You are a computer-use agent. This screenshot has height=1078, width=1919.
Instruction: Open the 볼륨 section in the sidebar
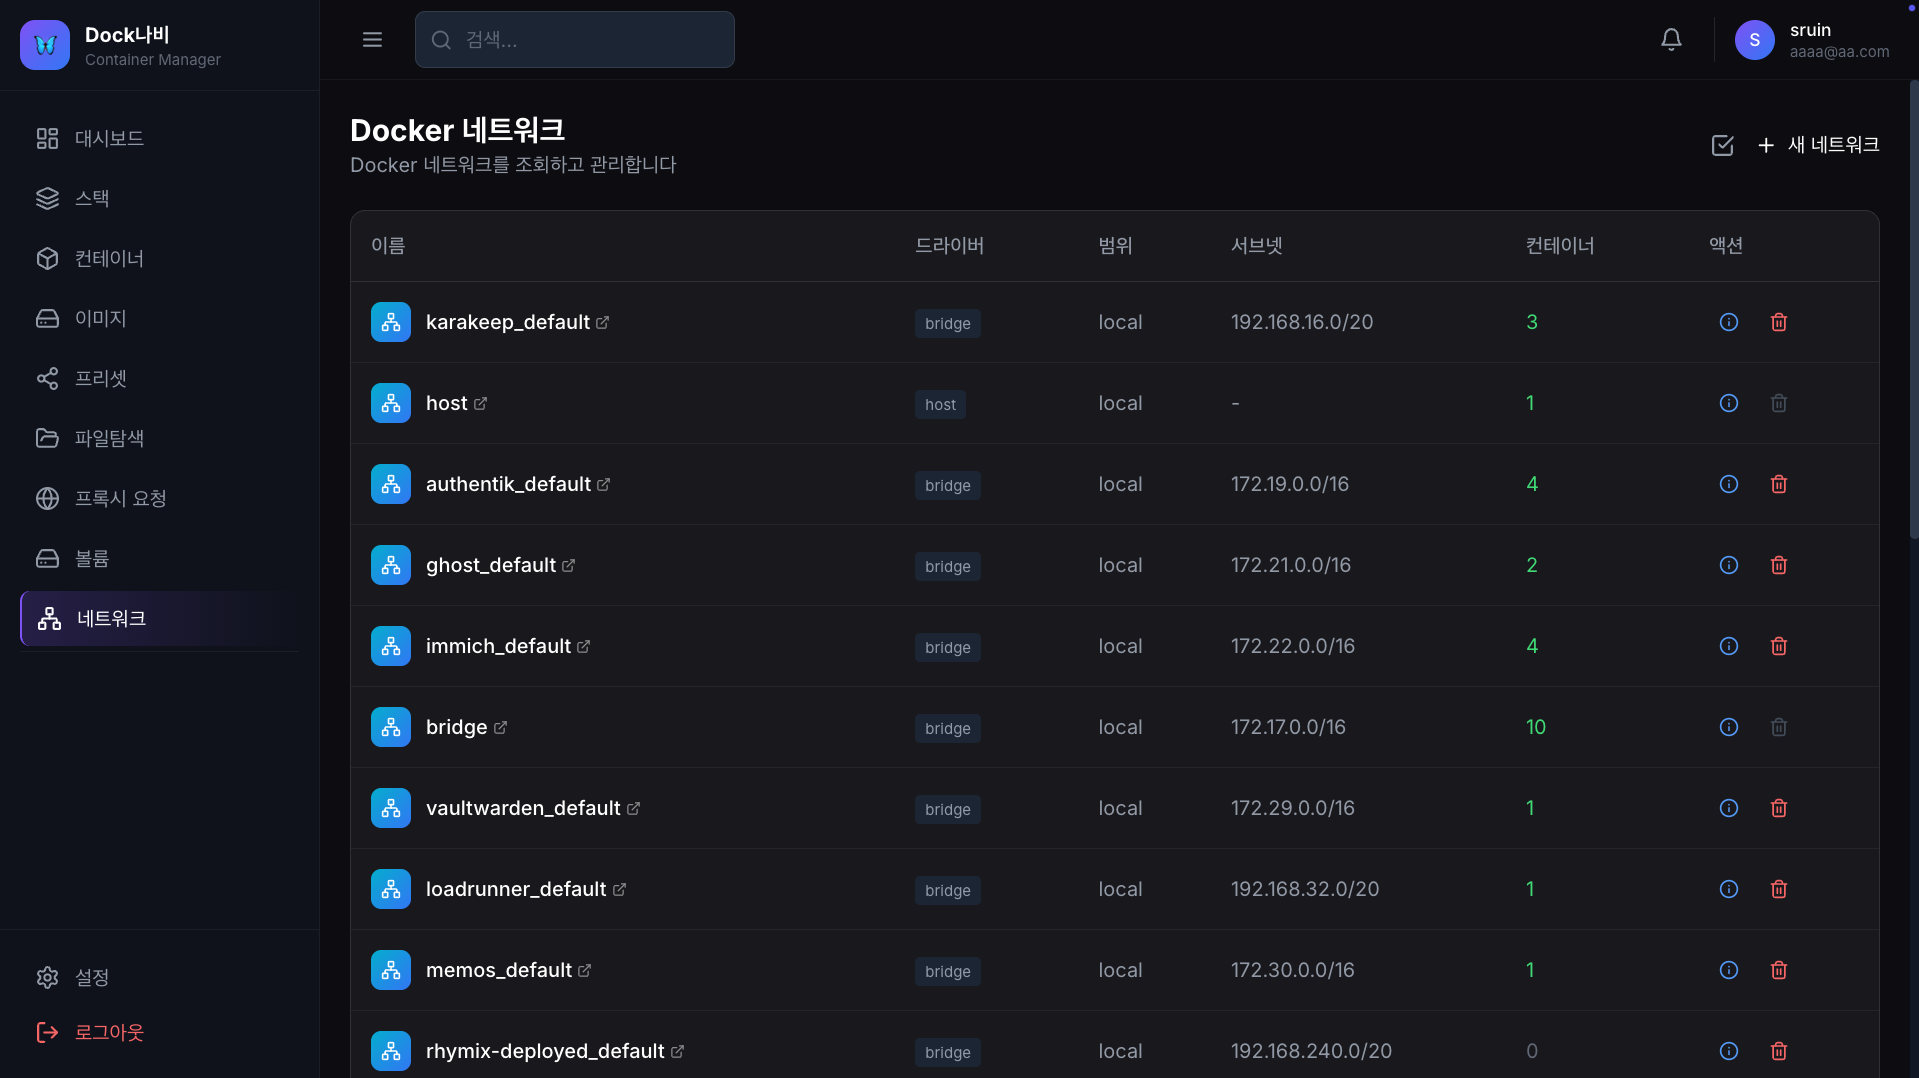91,558
